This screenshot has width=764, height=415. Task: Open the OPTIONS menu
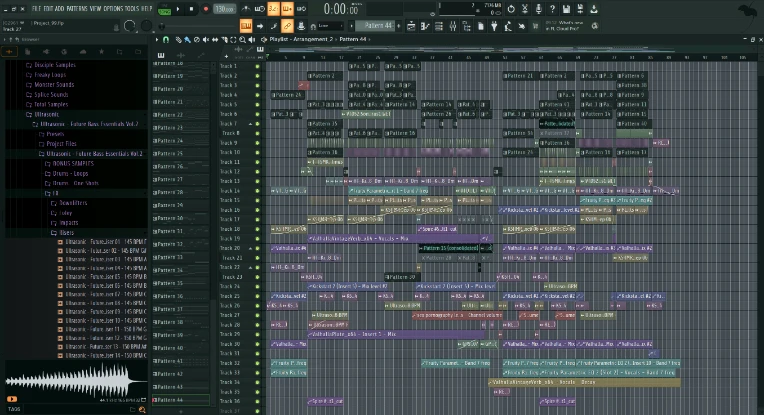[x=115, y=7]
